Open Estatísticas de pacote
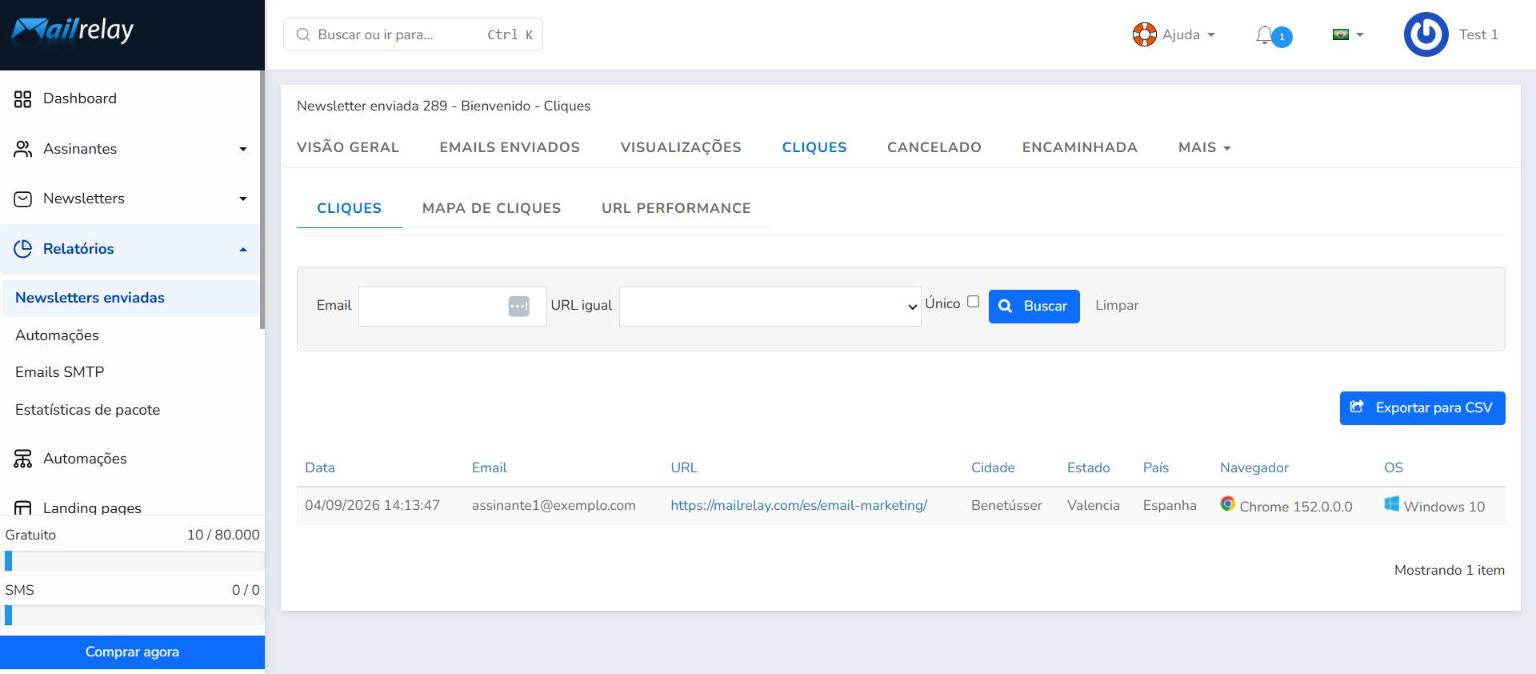Image resolution: width=1536 pixels, height=674 pixels. (x=88, y=410)
